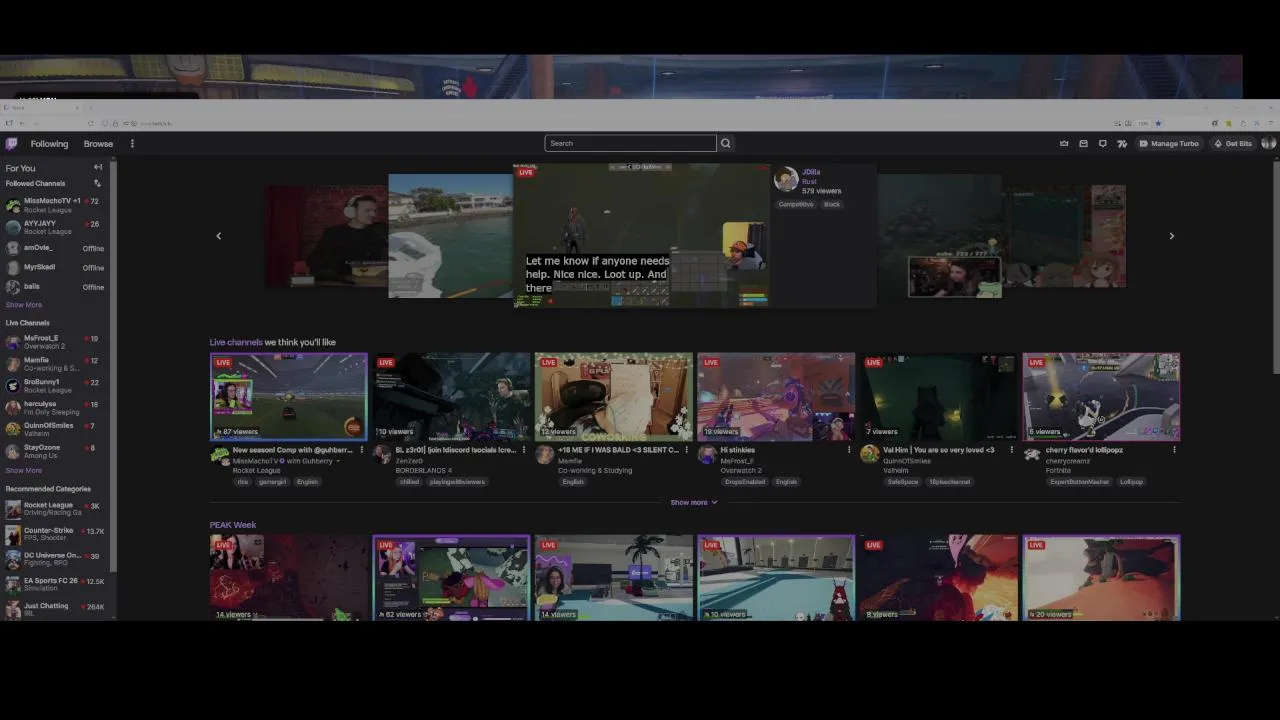Show more live channels in sidebar
This screenshot has width=1280, height=720.
24,470
